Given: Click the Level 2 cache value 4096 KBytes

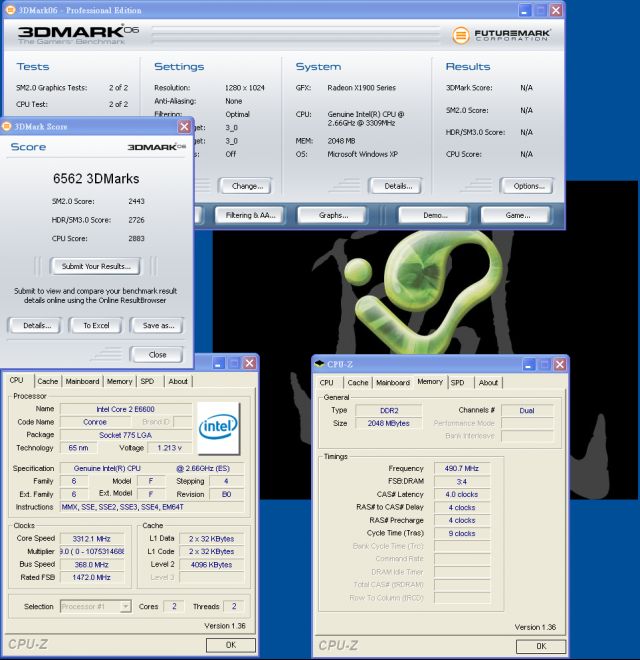Looking at the screenshot, I should (x=211, y=564).
